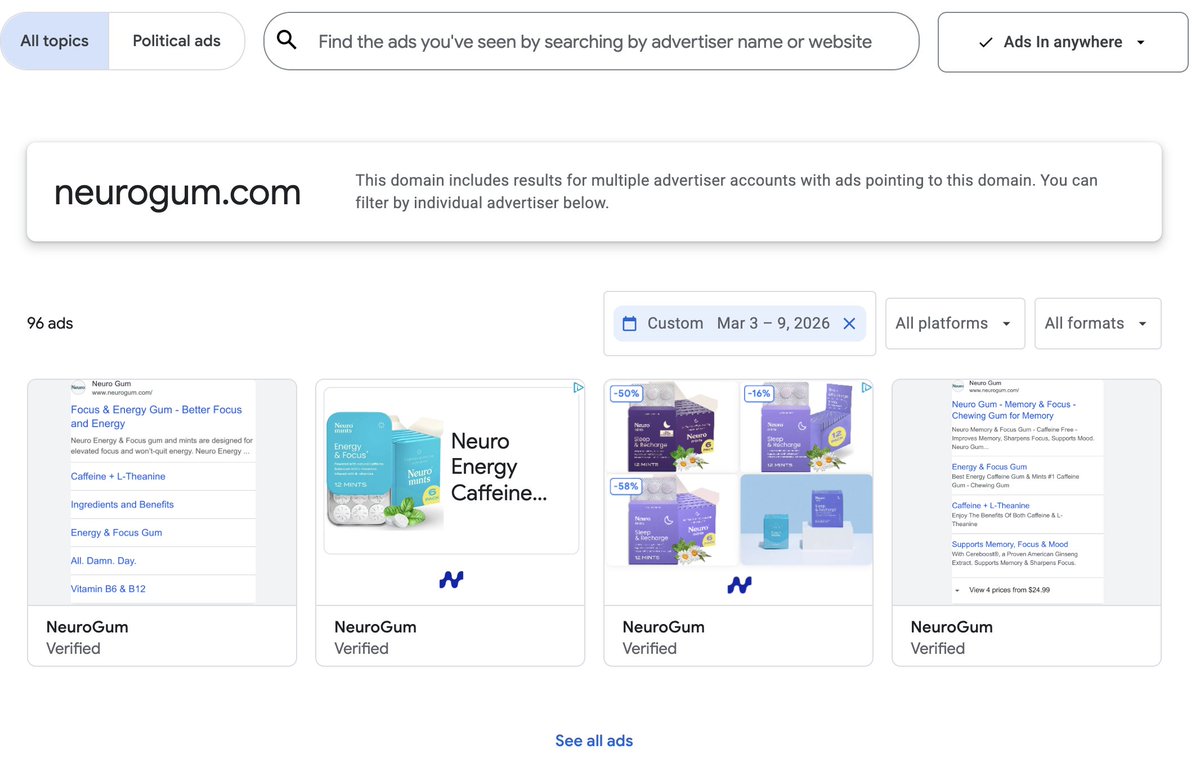Clear the custom date filter with the X

coord(849,323)
